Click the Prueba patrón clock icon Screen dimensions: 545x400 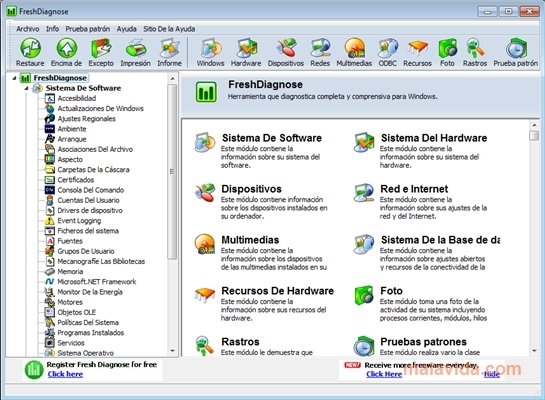pos(516,48)
